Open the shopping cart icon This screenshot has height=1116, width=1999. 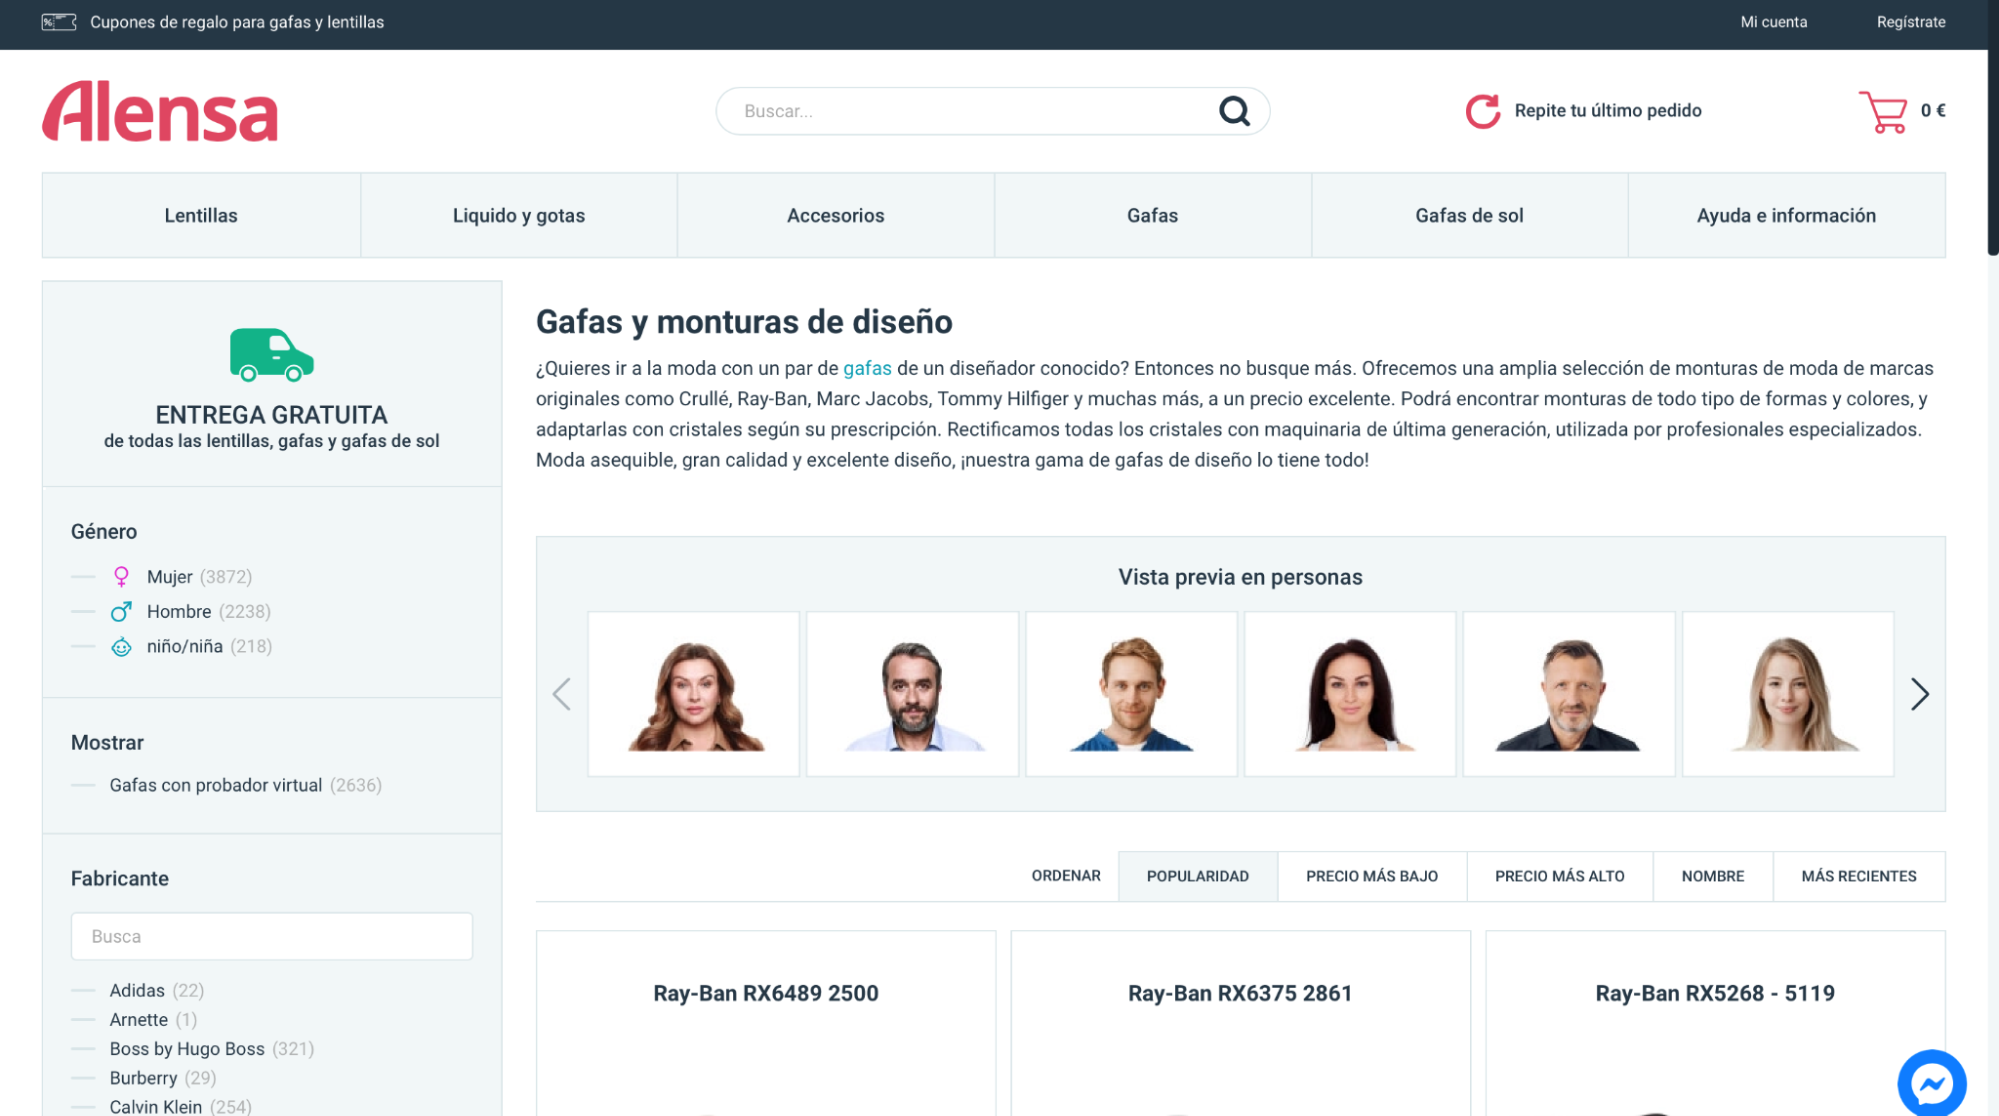click(1883, 111)
